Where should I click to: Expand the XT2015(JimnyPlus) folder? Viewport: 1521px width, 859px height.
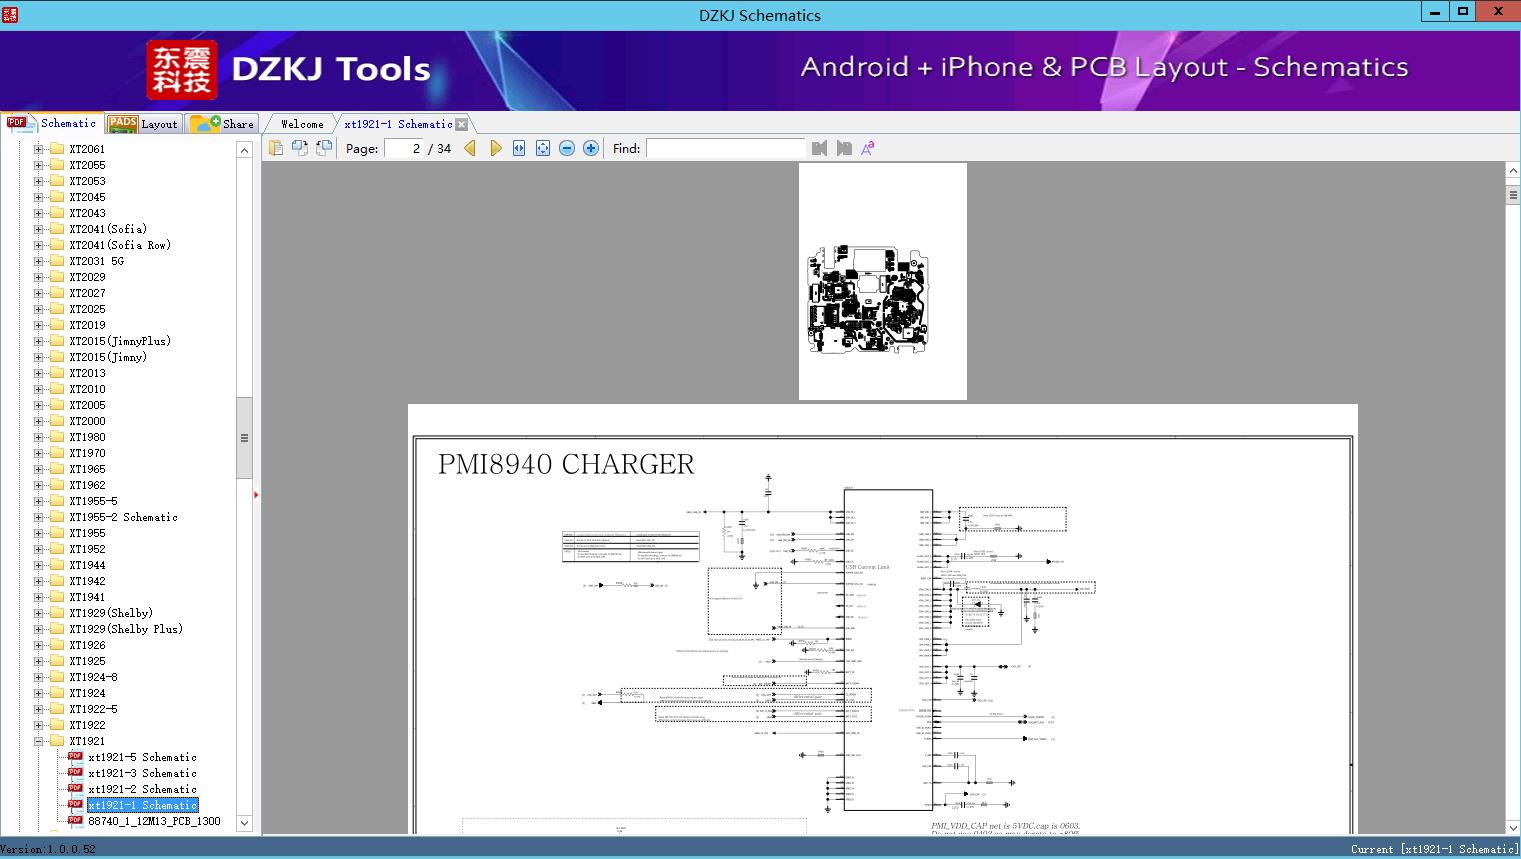point(38,341)
